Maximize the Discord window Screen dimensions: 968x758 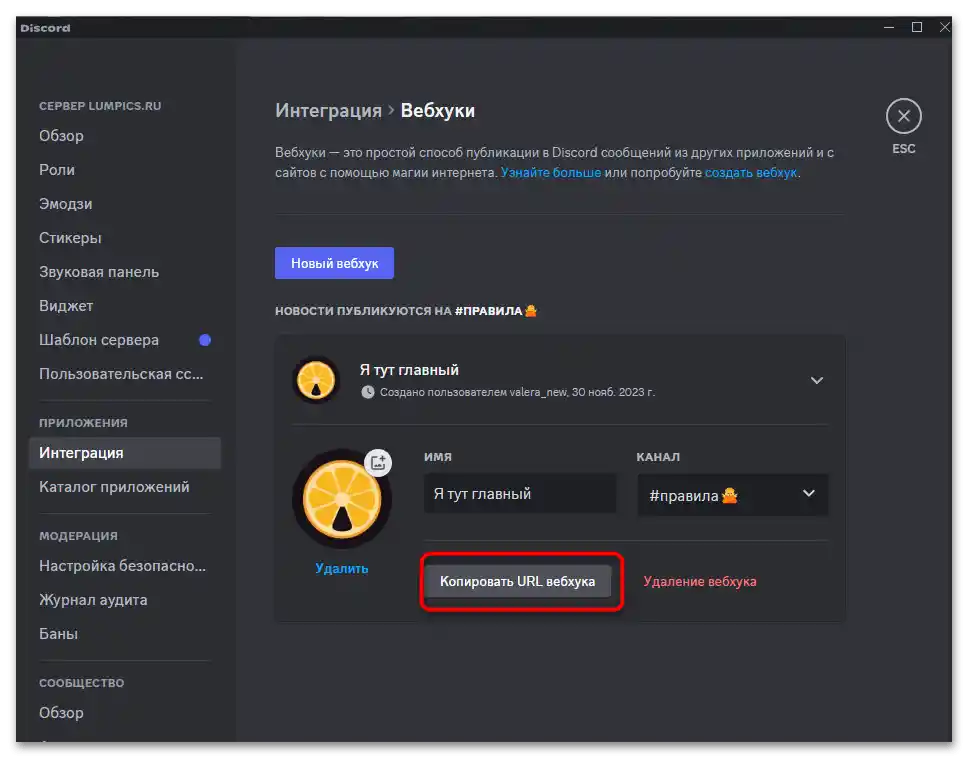(x=917, y=27)
